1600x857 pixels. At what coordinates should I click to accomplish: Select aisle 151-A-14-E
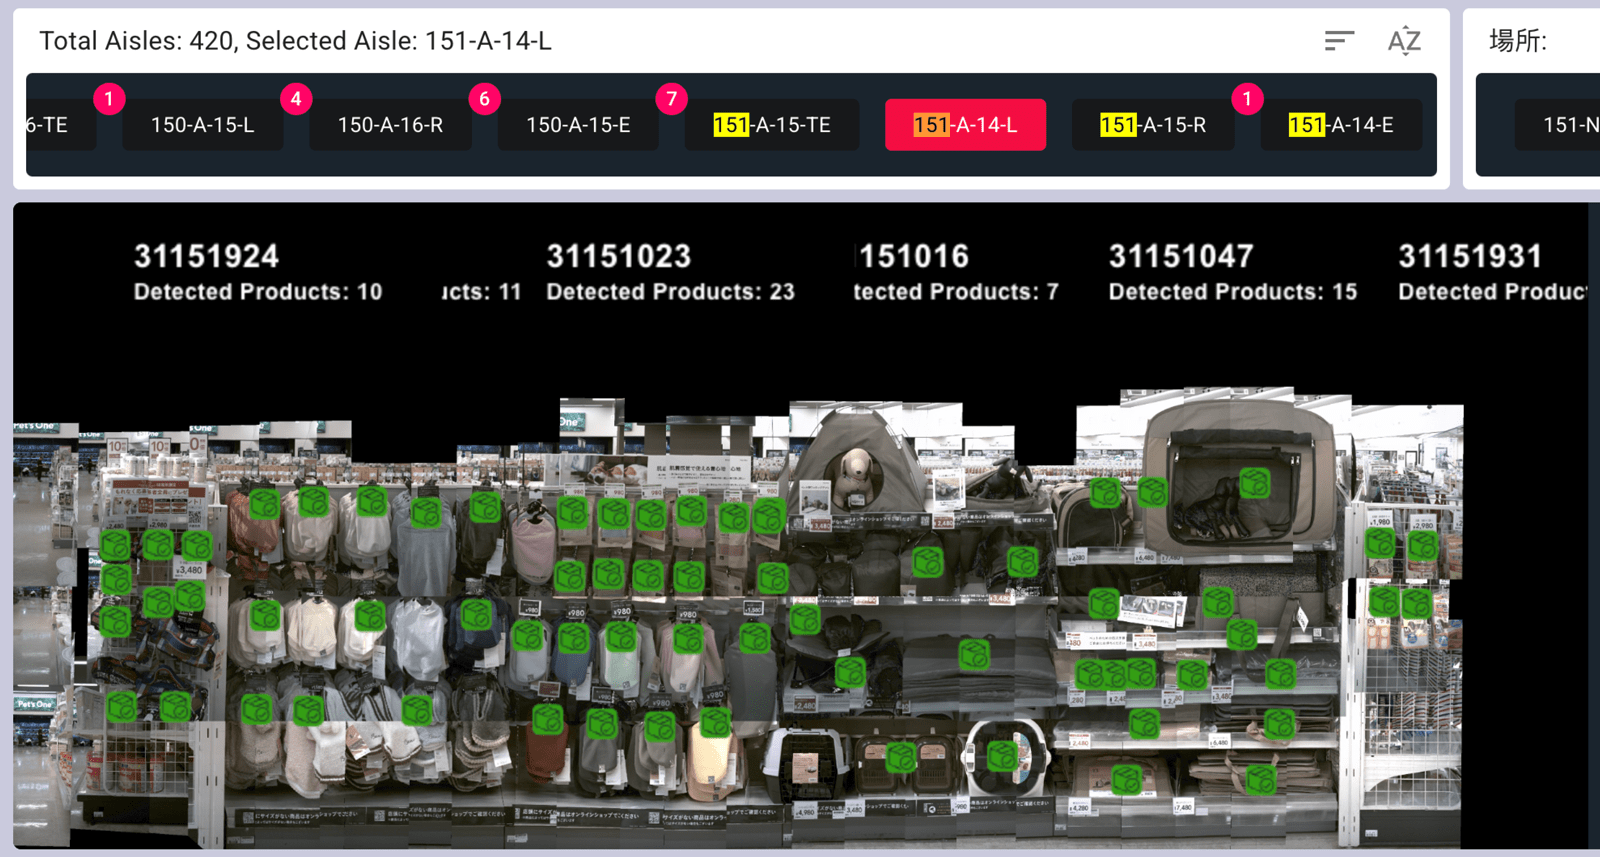(1341, 125)
